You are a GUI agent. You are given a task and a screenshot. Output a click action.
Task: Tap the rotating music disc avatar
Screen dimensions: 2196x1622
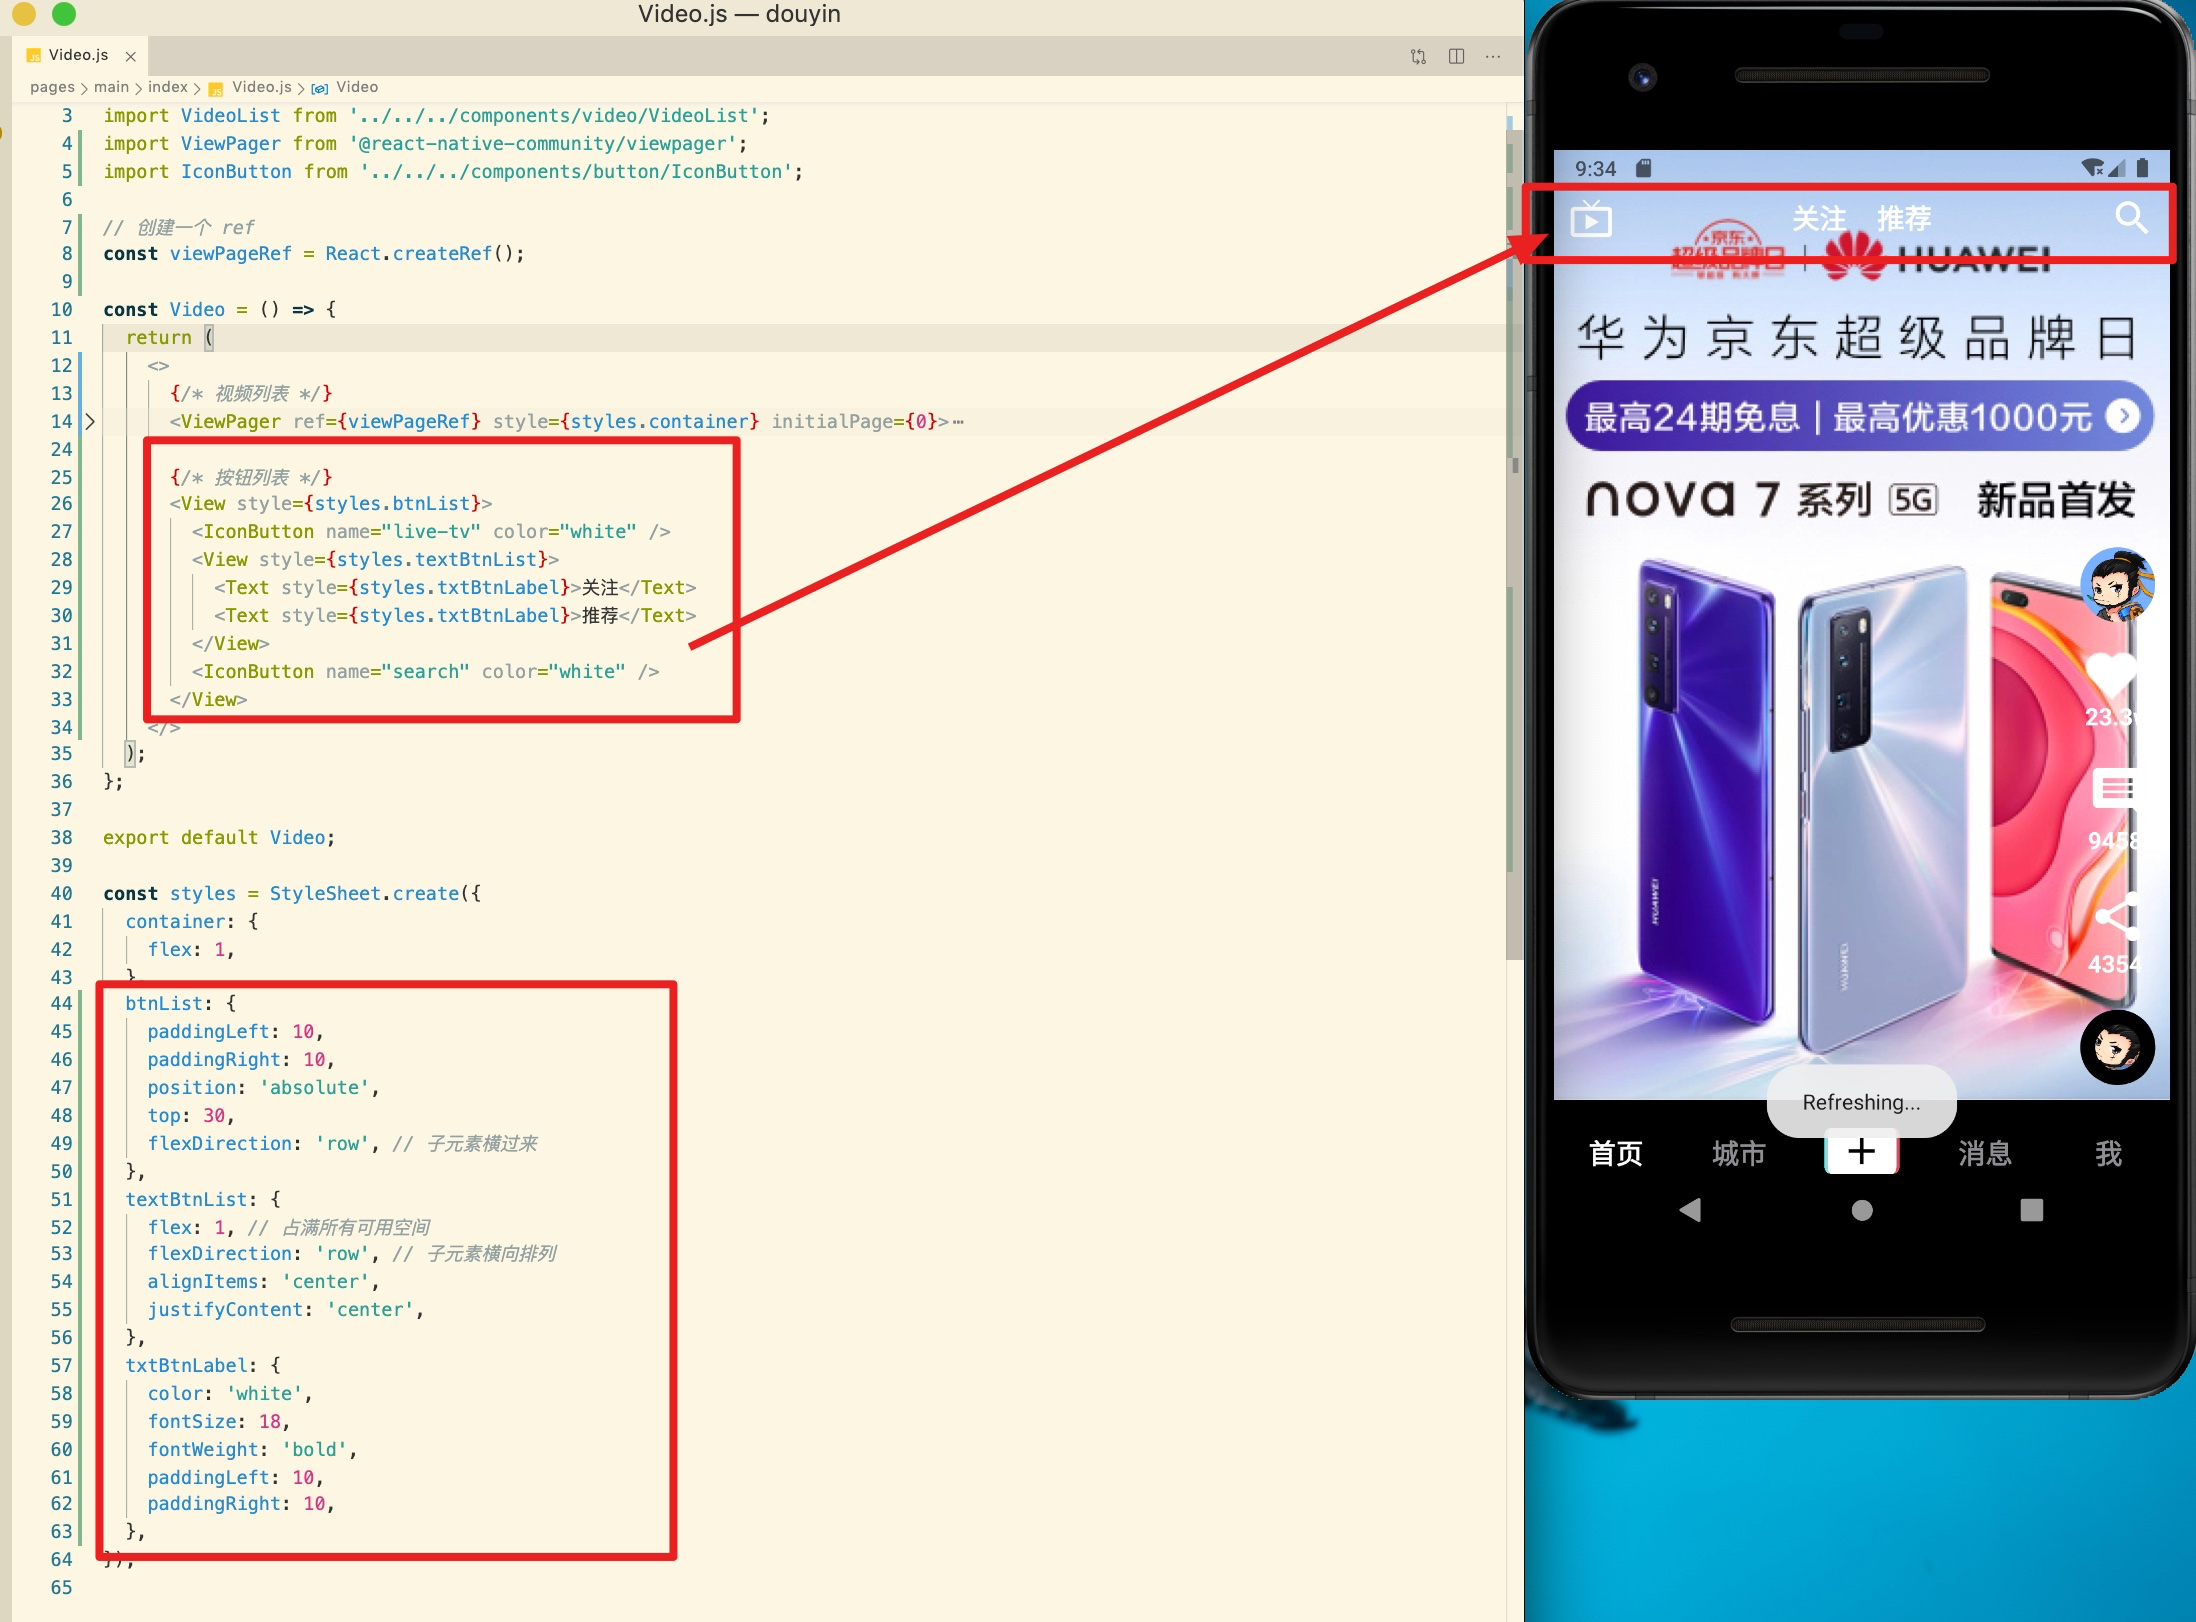tap(2117, 1047)
